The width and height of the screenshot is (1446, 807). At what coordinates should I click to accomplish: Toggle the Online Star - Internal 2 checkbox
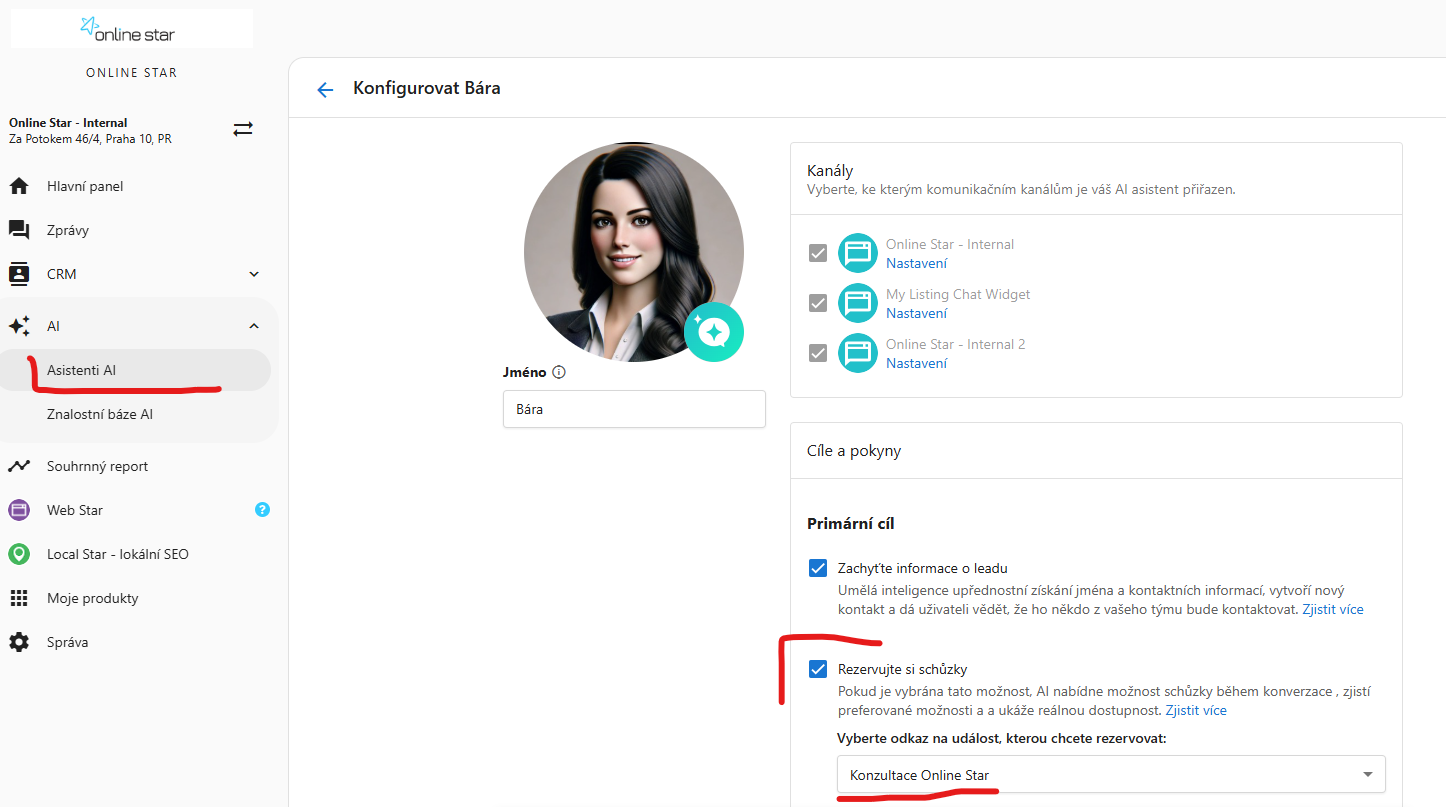click(x=818, y=353)
